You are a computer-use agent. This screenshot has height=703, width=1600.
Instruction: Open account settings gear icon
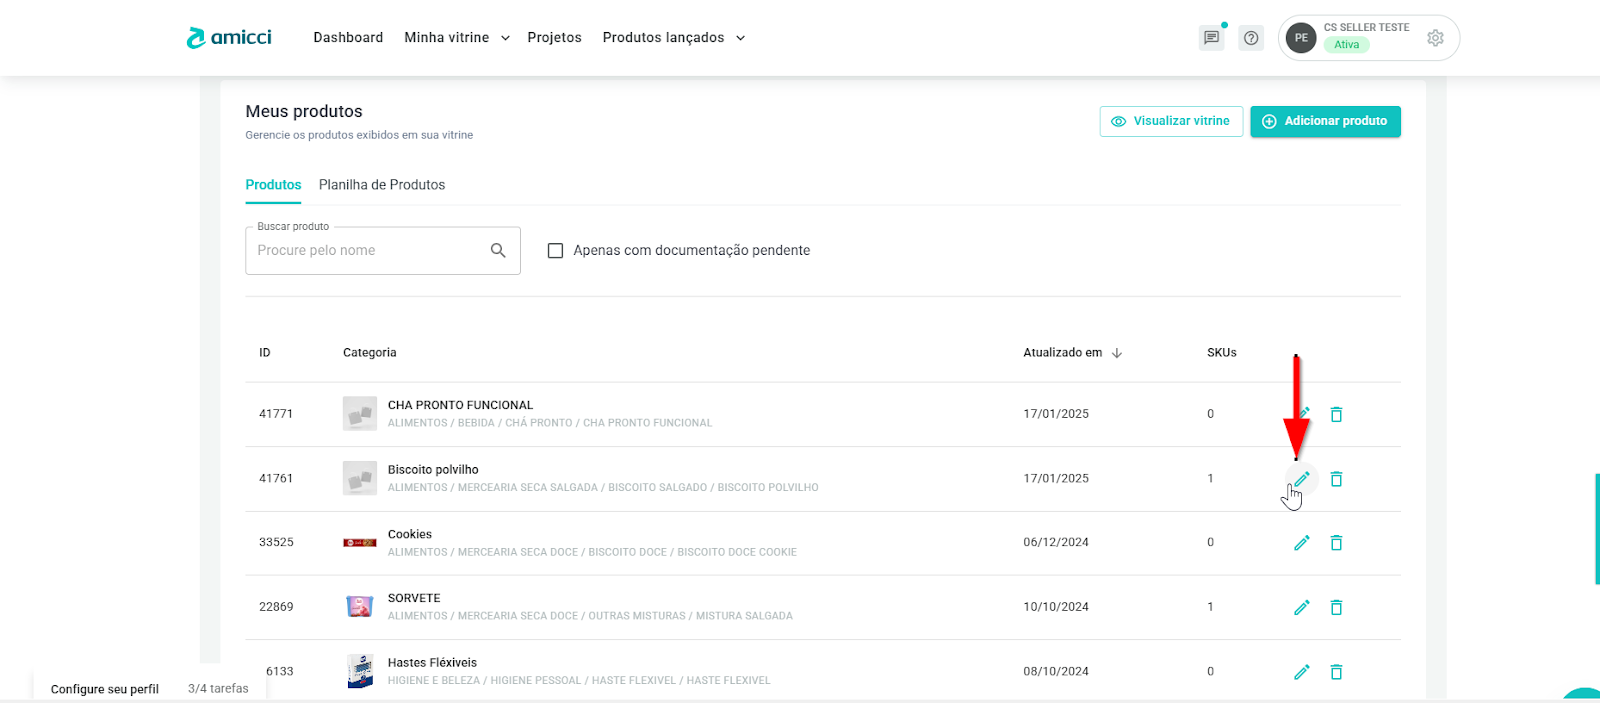(1435, 38)
